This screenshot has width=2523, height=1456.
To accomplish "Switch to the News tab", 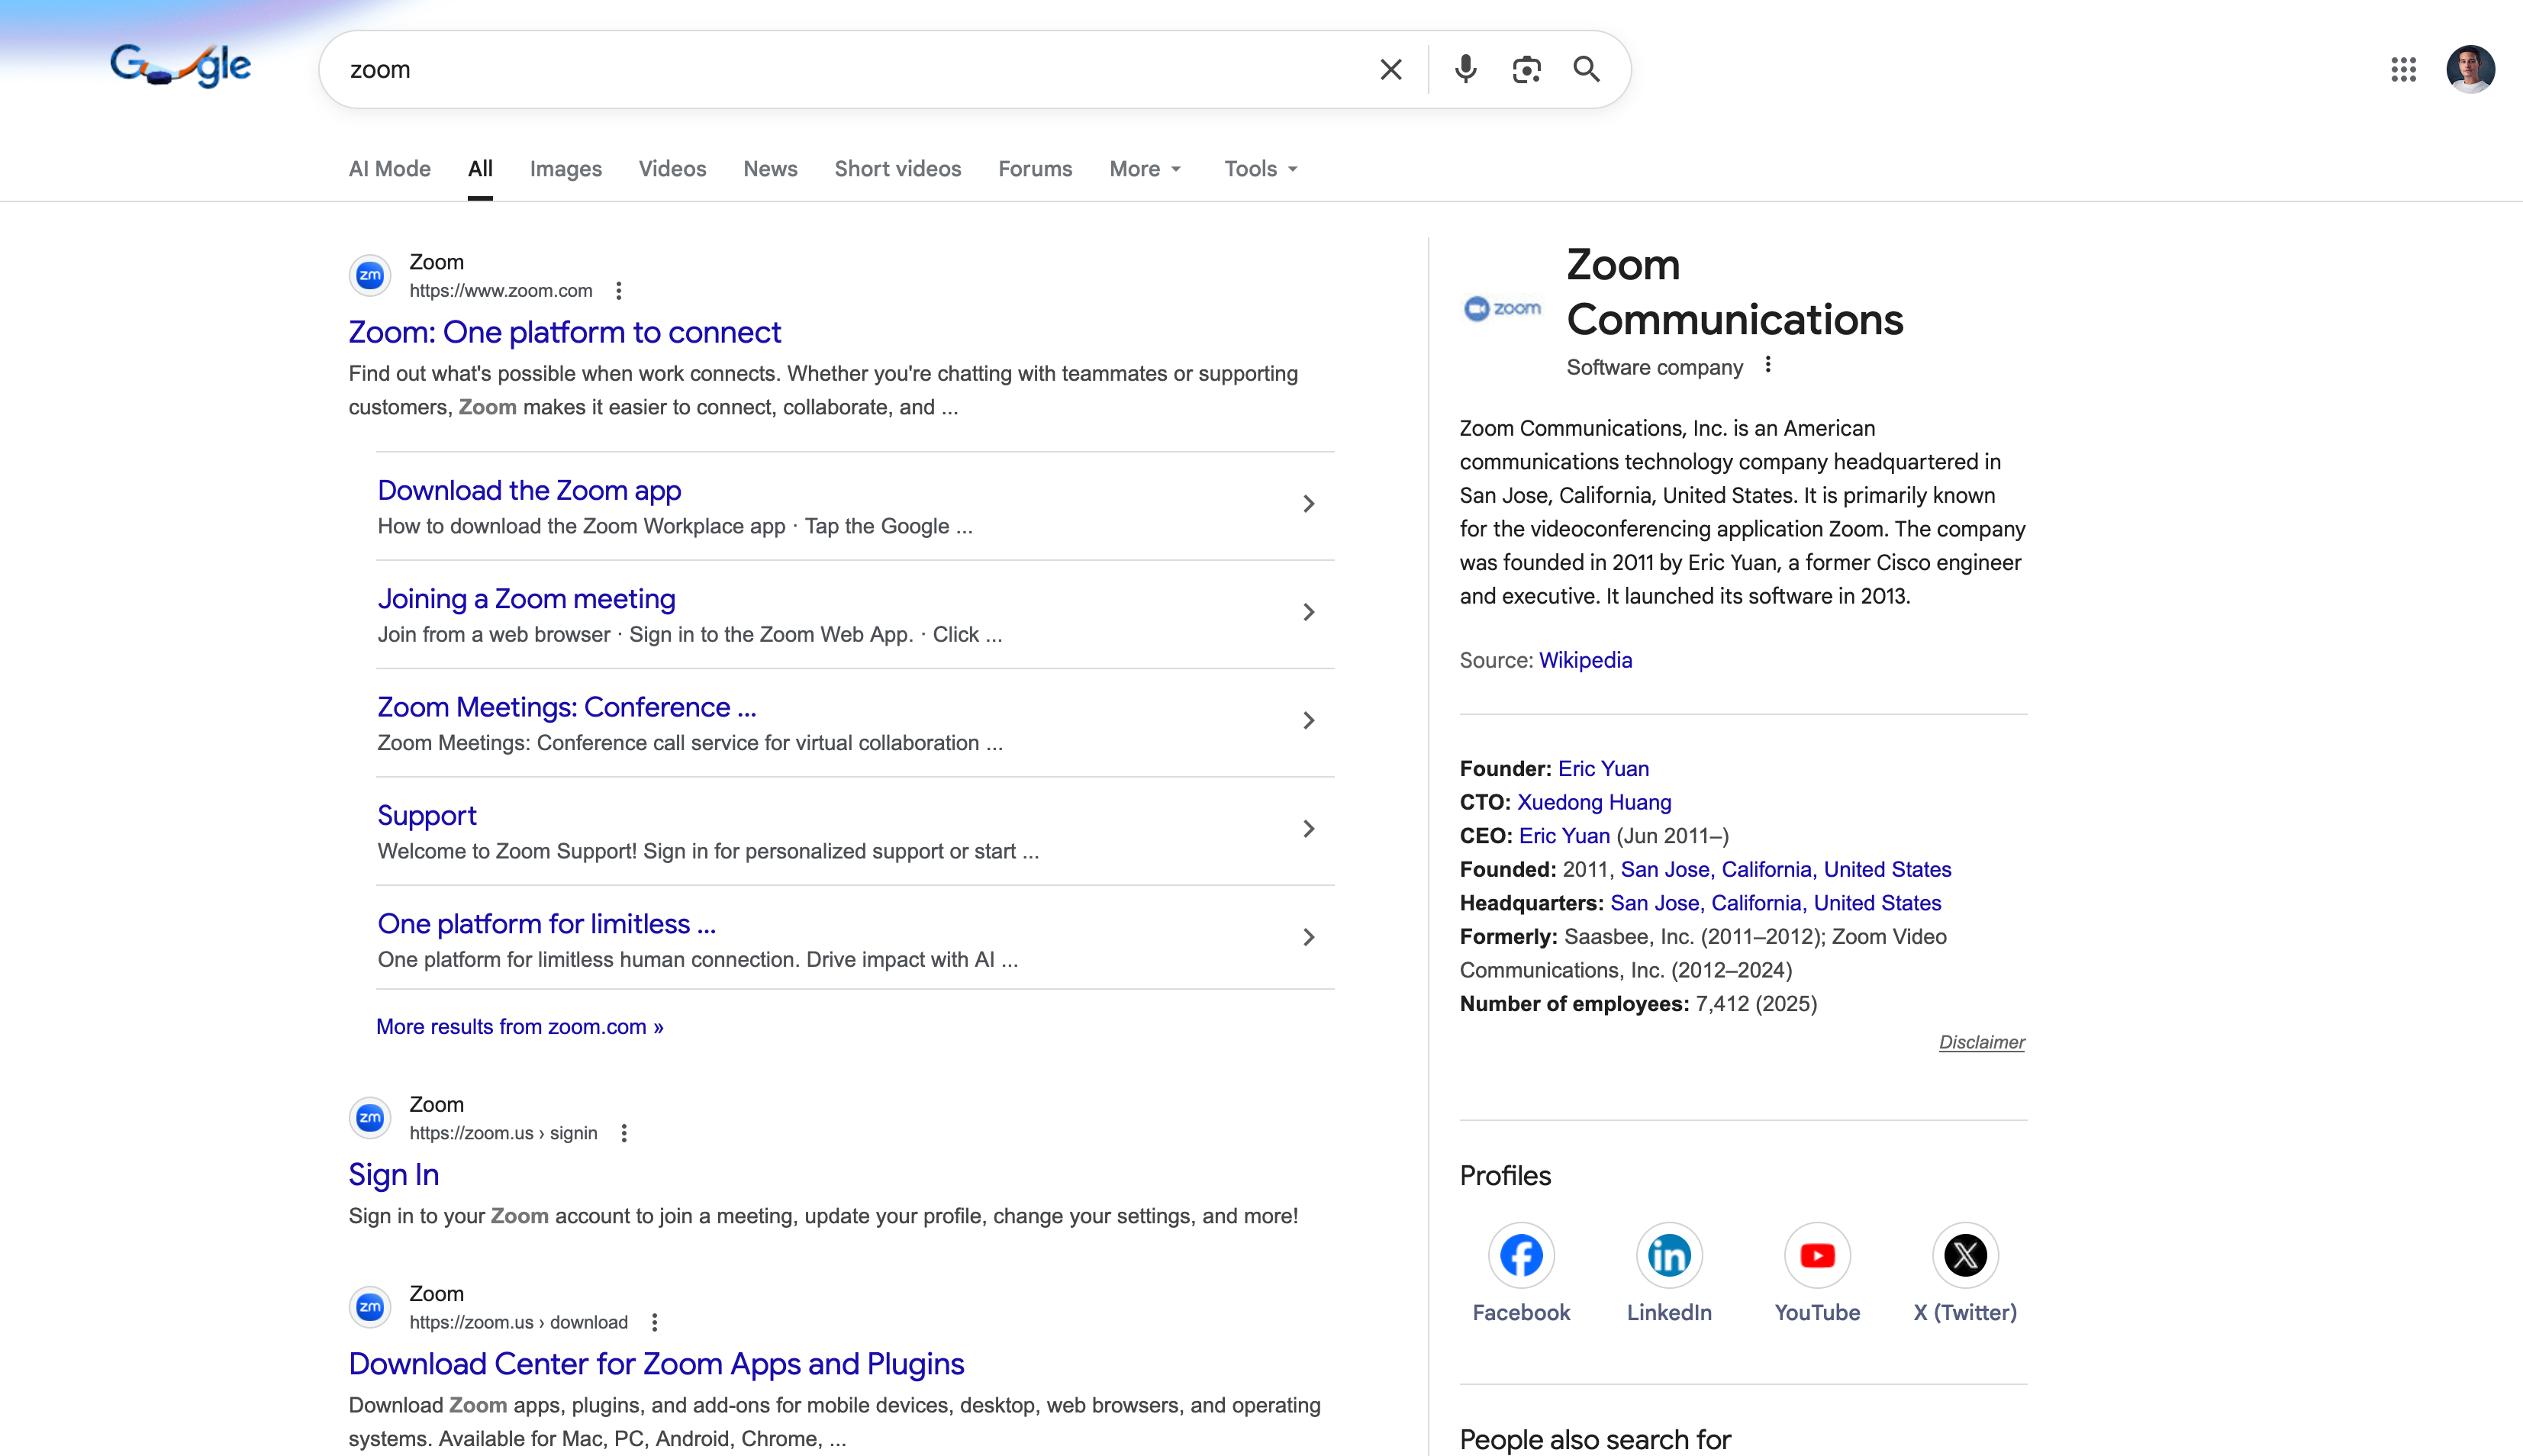I will pos(769,169).
